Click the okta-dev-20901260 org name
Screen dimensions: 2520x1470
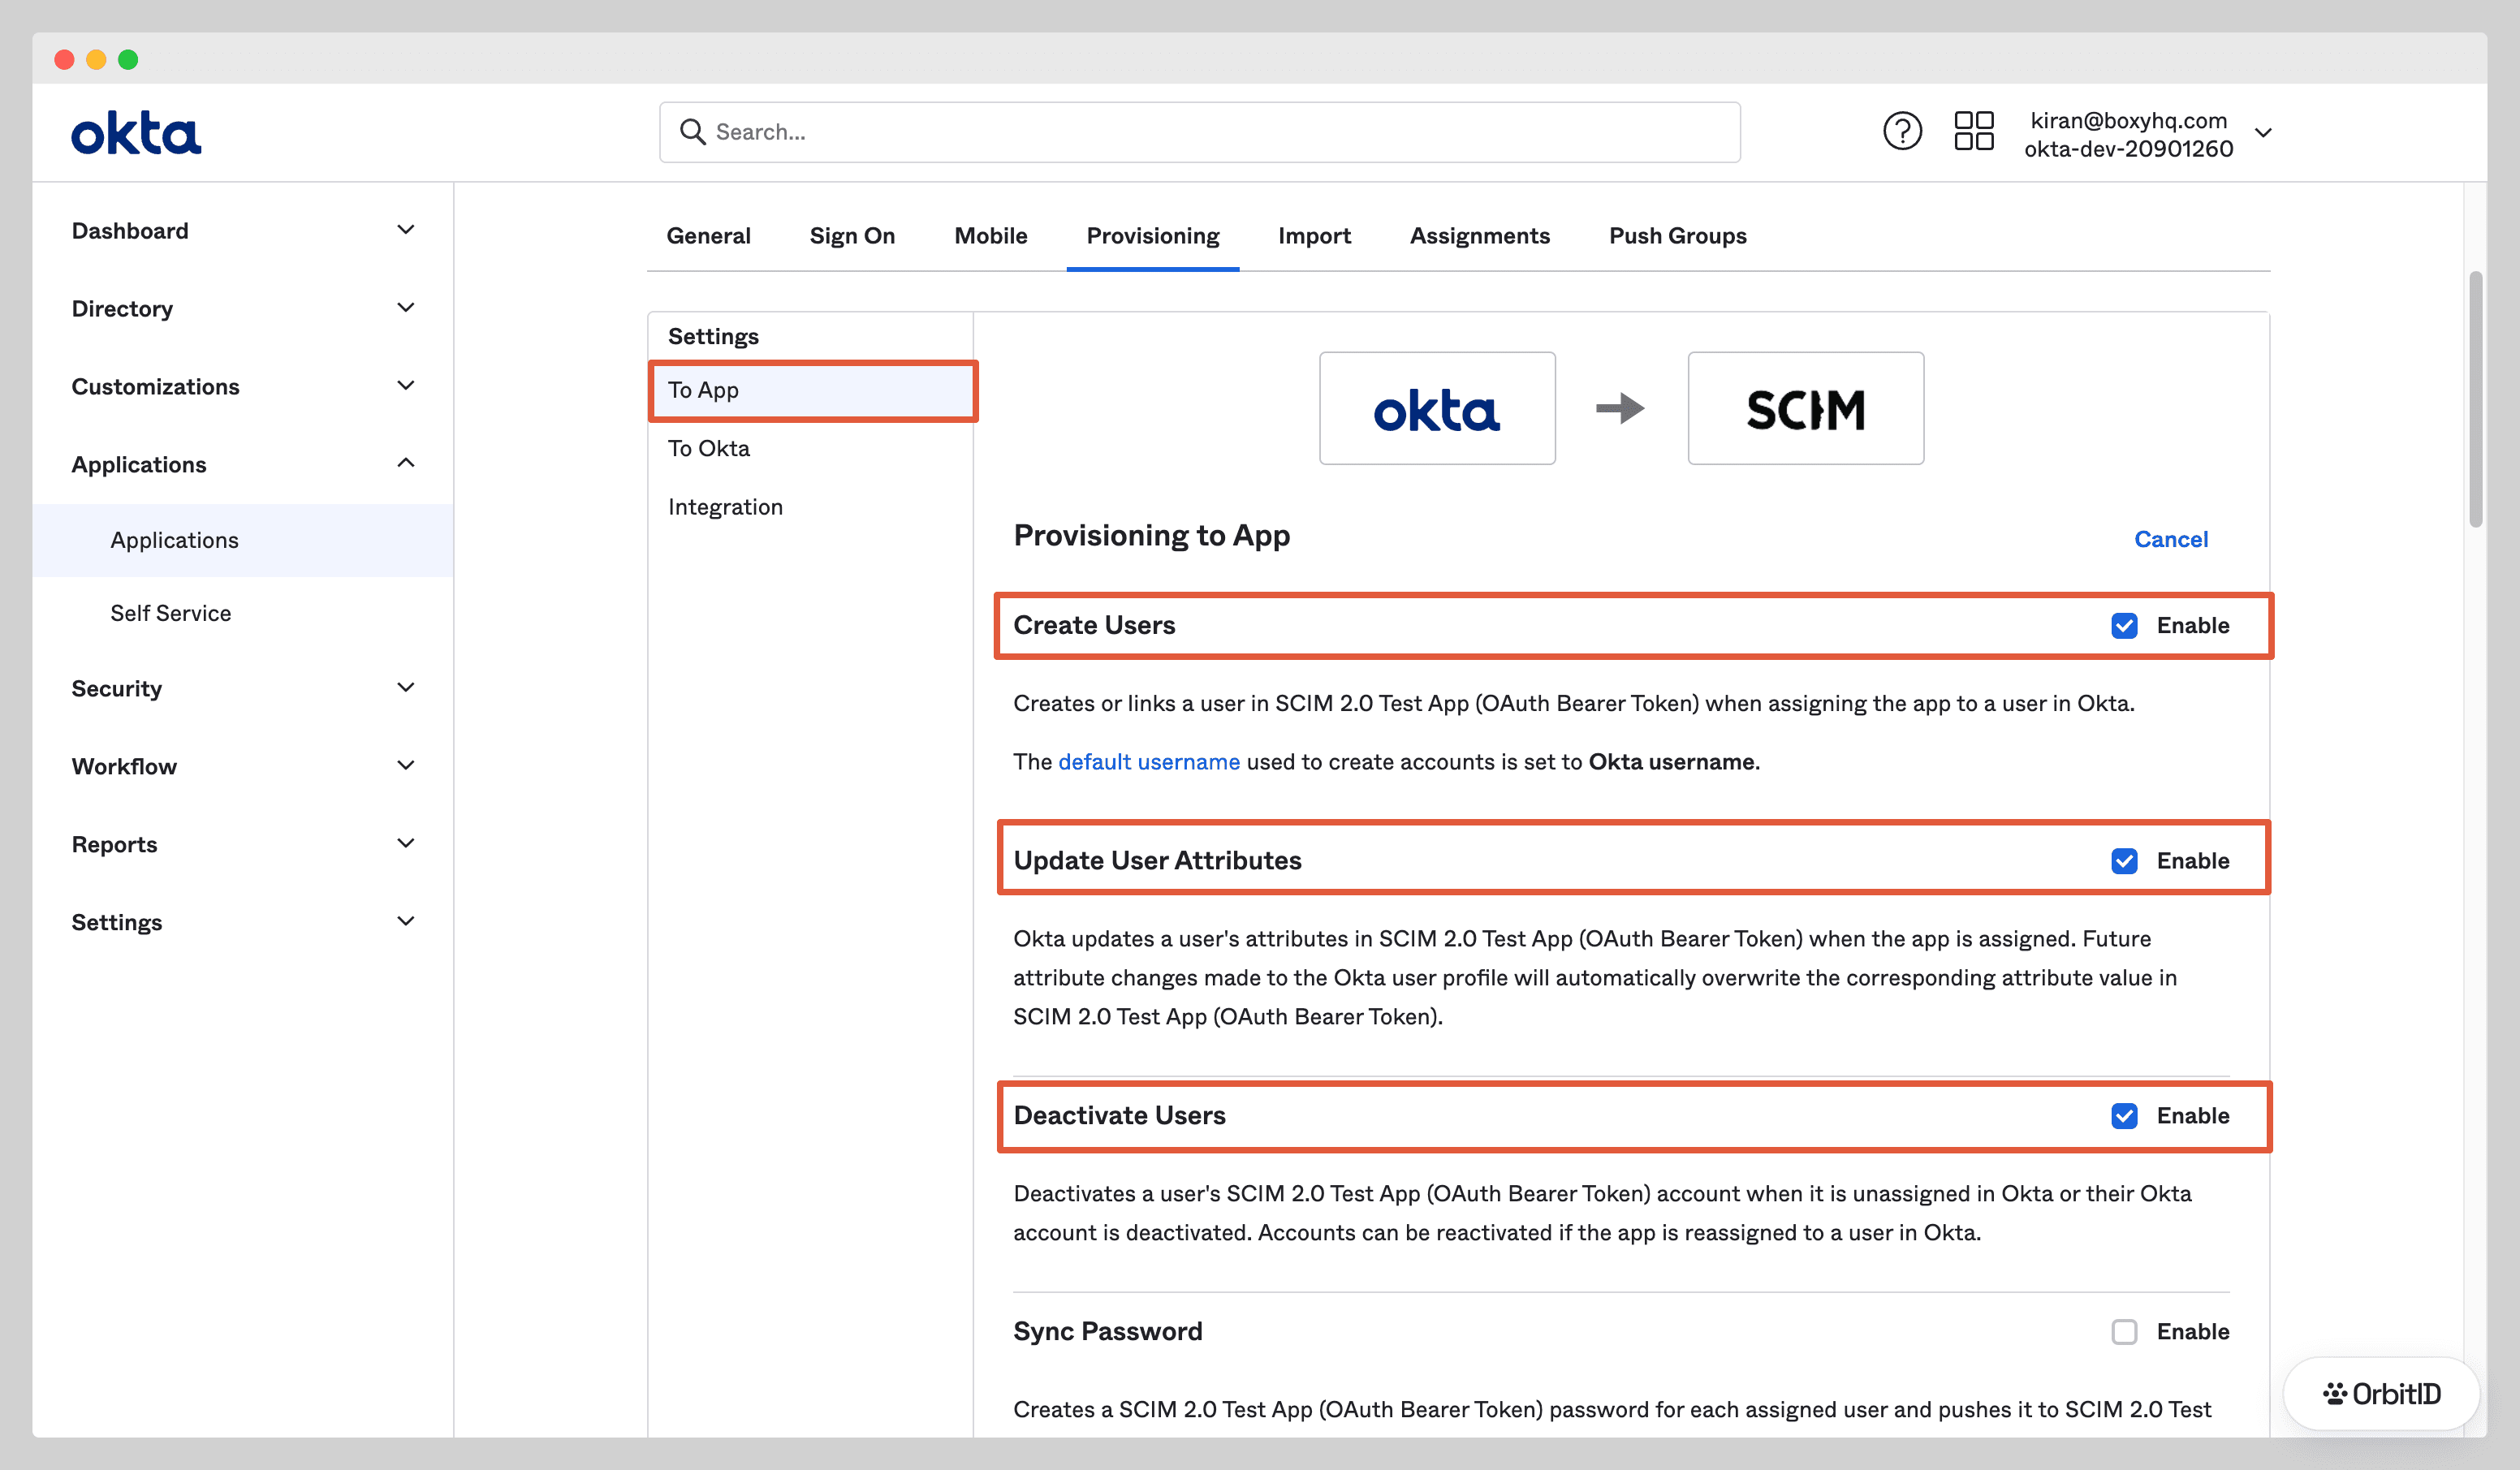point(2128,149)
